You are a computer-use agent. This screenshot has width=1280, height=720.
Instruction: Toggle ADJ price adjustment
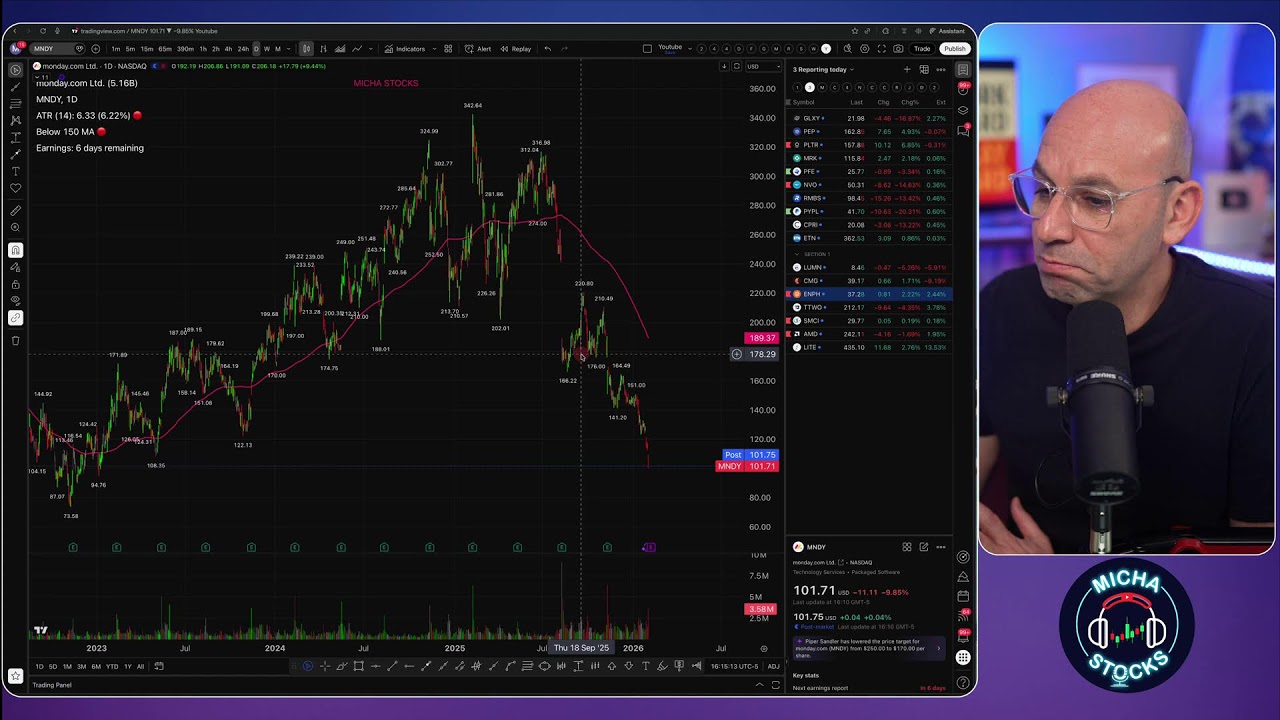[x=773, y=666]
